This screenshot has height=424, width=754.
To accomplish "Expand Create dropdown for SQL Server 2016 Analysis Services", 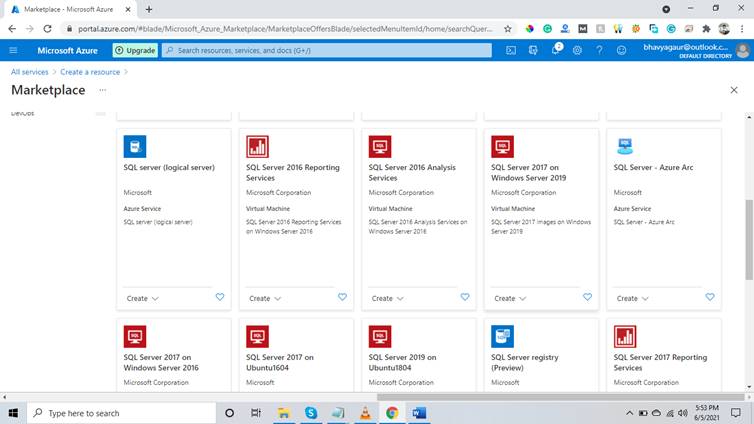I will click(x=388, y=299).
